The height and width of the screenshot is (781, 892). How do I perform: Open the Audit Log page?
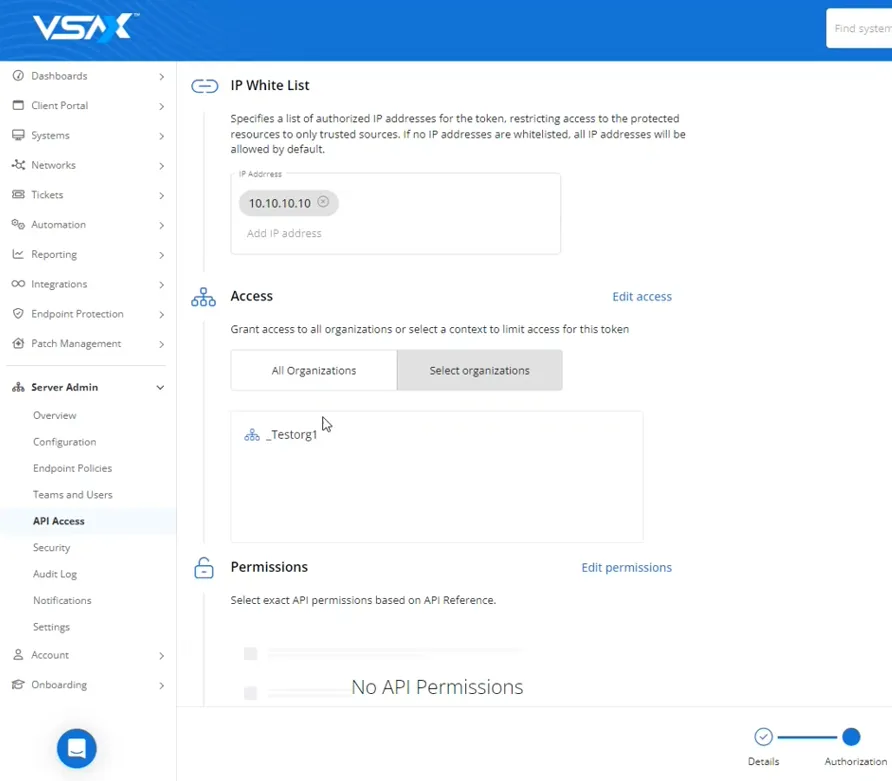tap(55, 574)
